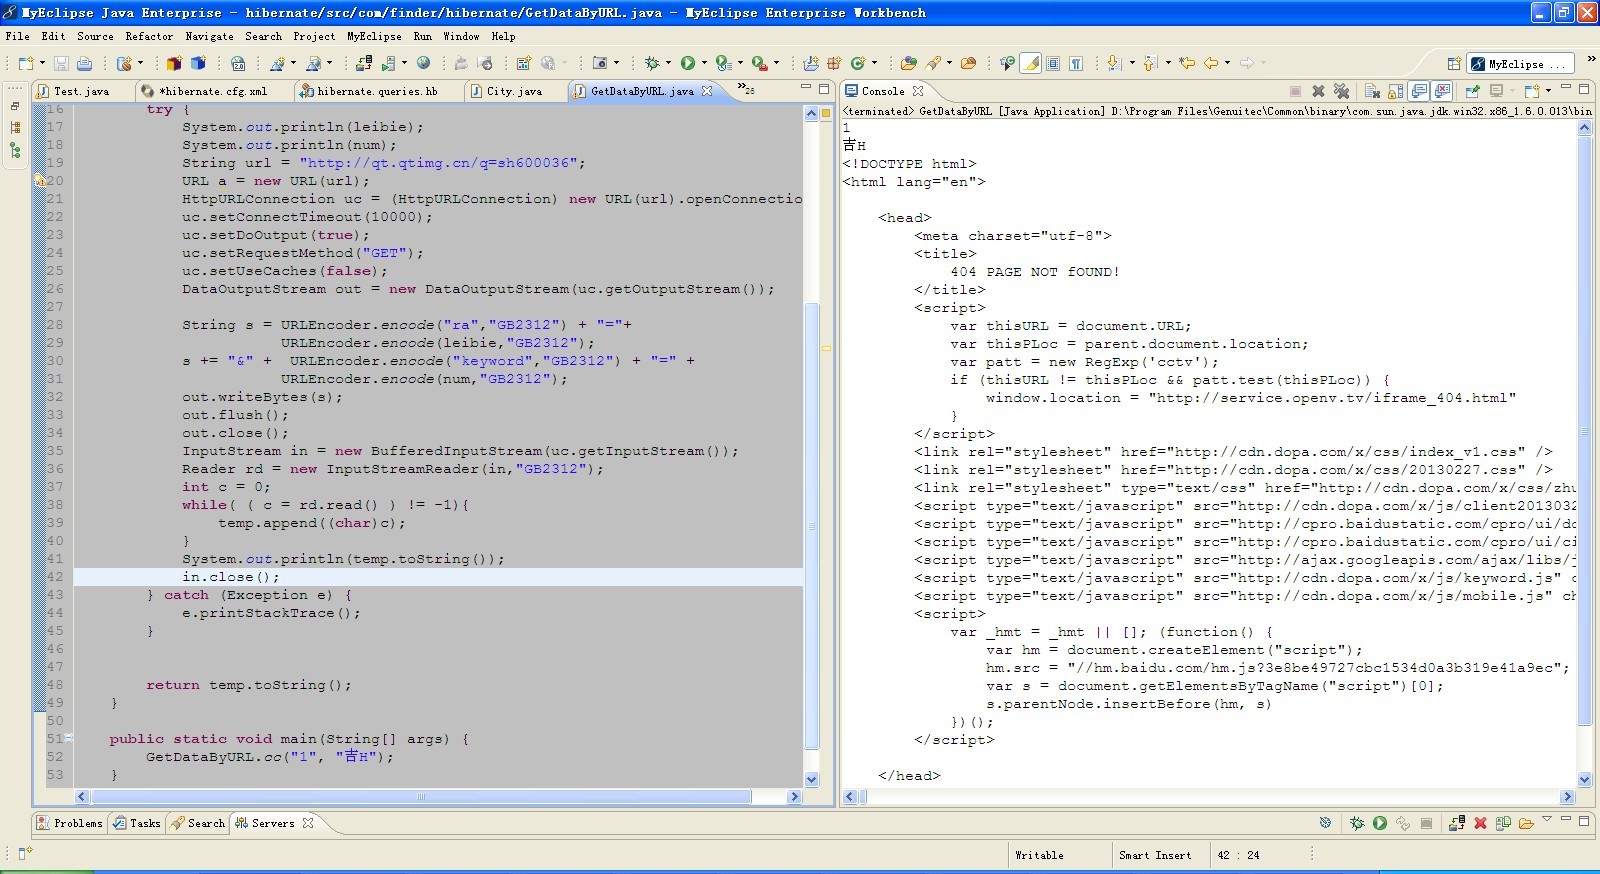Click the Pin Console icon

coord(1472,91)
